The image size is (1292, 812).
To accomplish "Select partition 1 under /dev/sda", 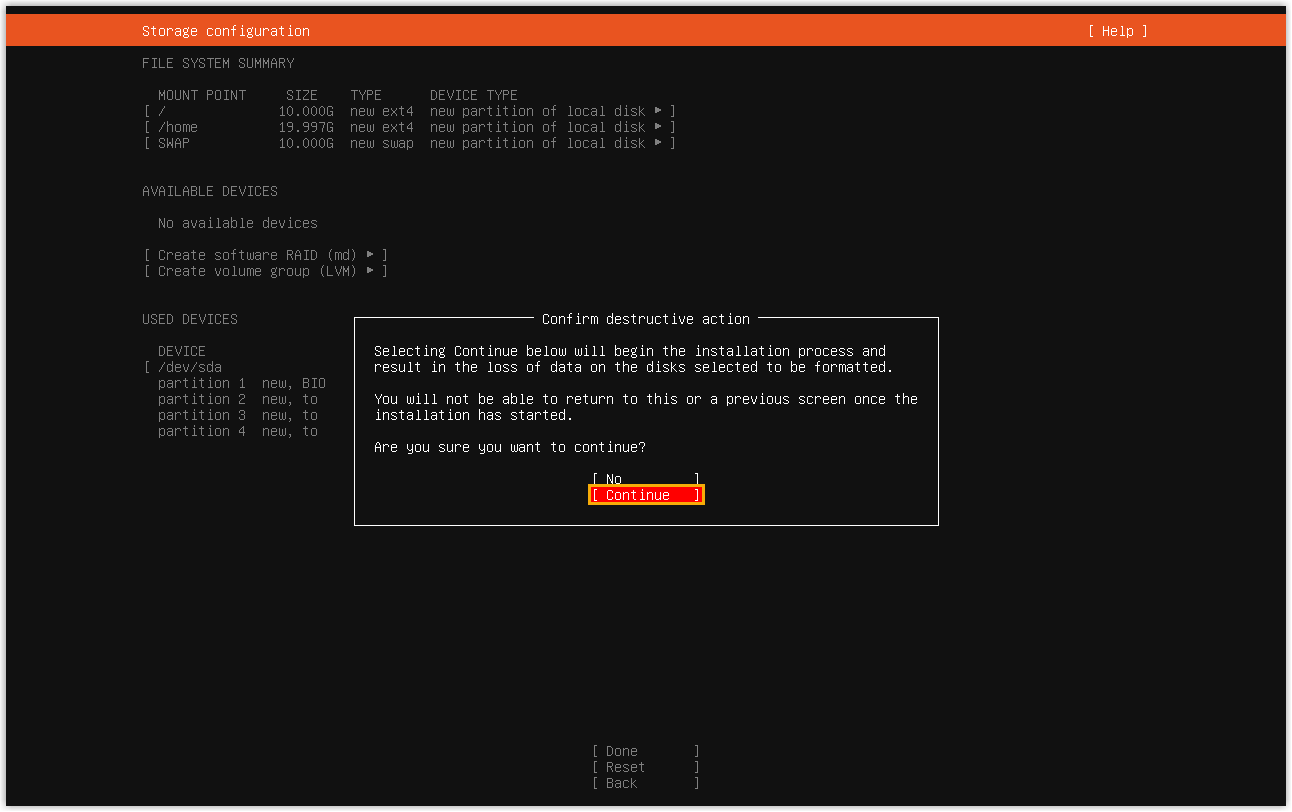I will 201,383.
